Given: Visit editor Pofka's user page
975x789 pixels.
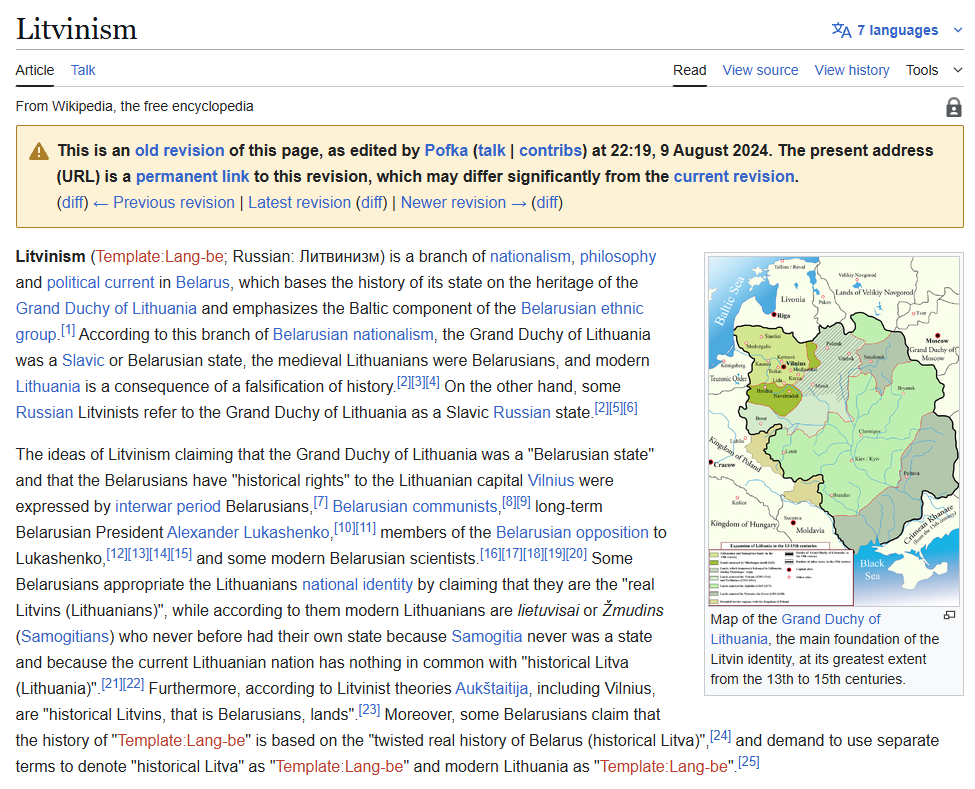Looking at the screenshot, I should [x=445, y=150].
